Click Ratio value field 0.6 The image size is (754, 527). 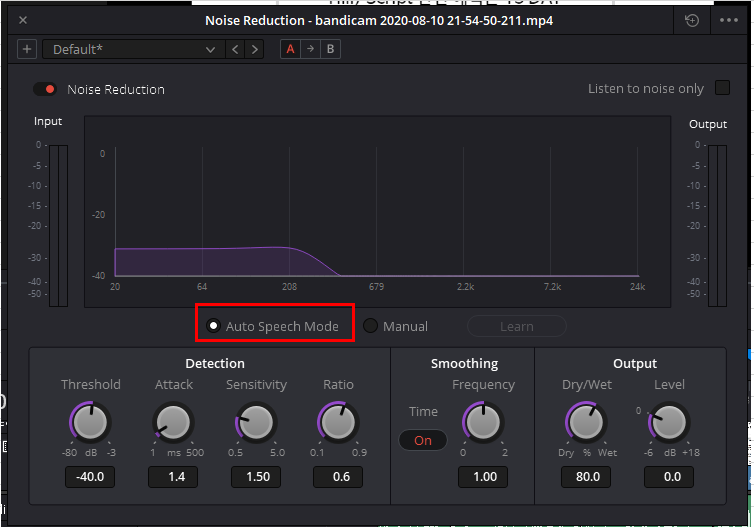[x=338, y=477]
